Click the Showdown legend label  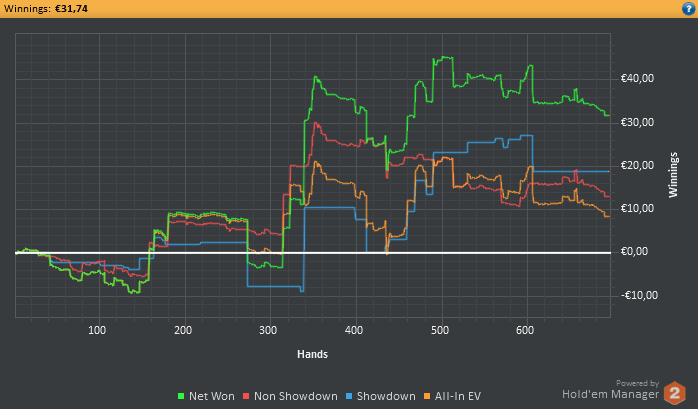386,396
